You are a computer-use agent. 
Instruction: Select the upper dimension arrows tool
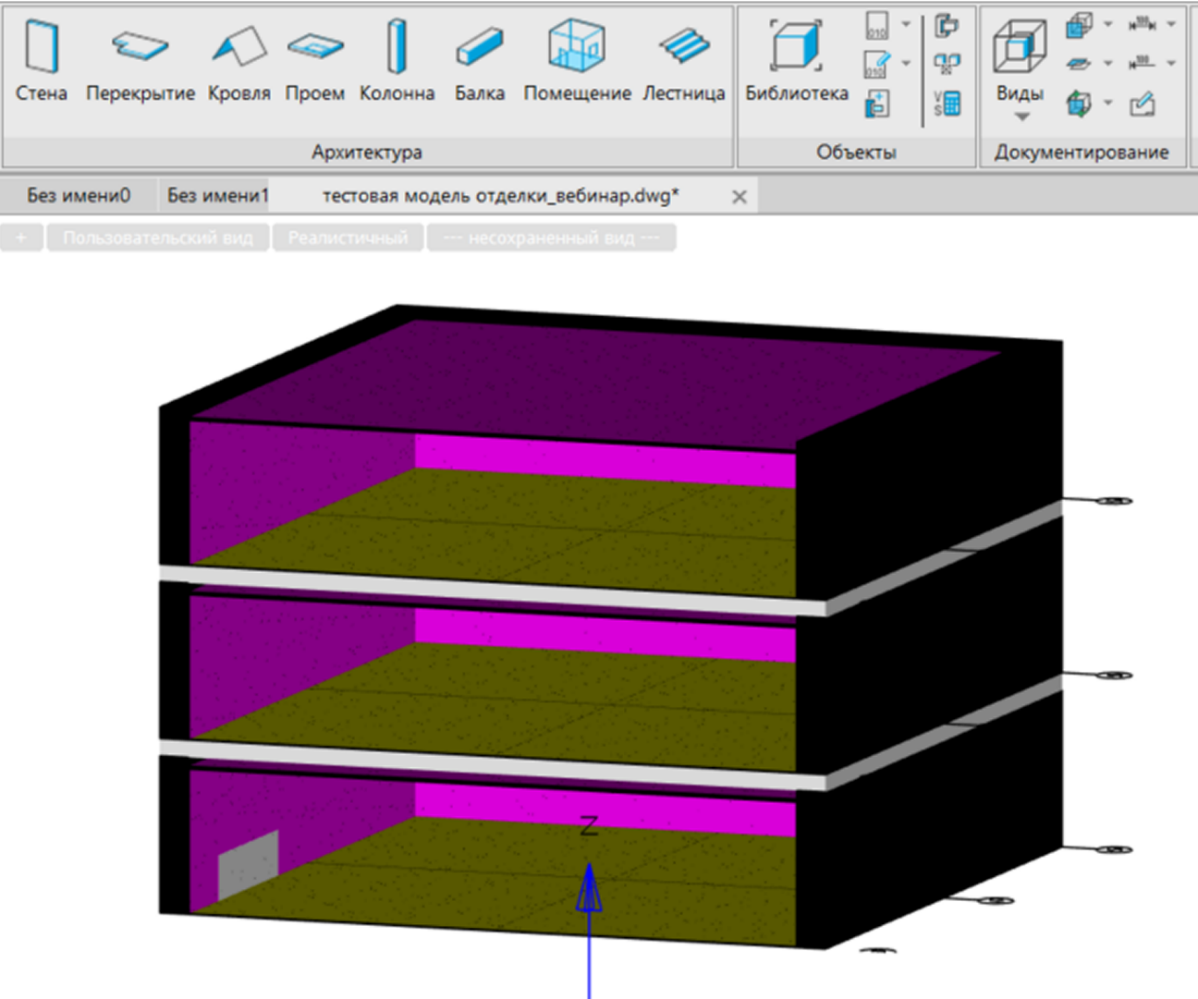point(1142,24)
